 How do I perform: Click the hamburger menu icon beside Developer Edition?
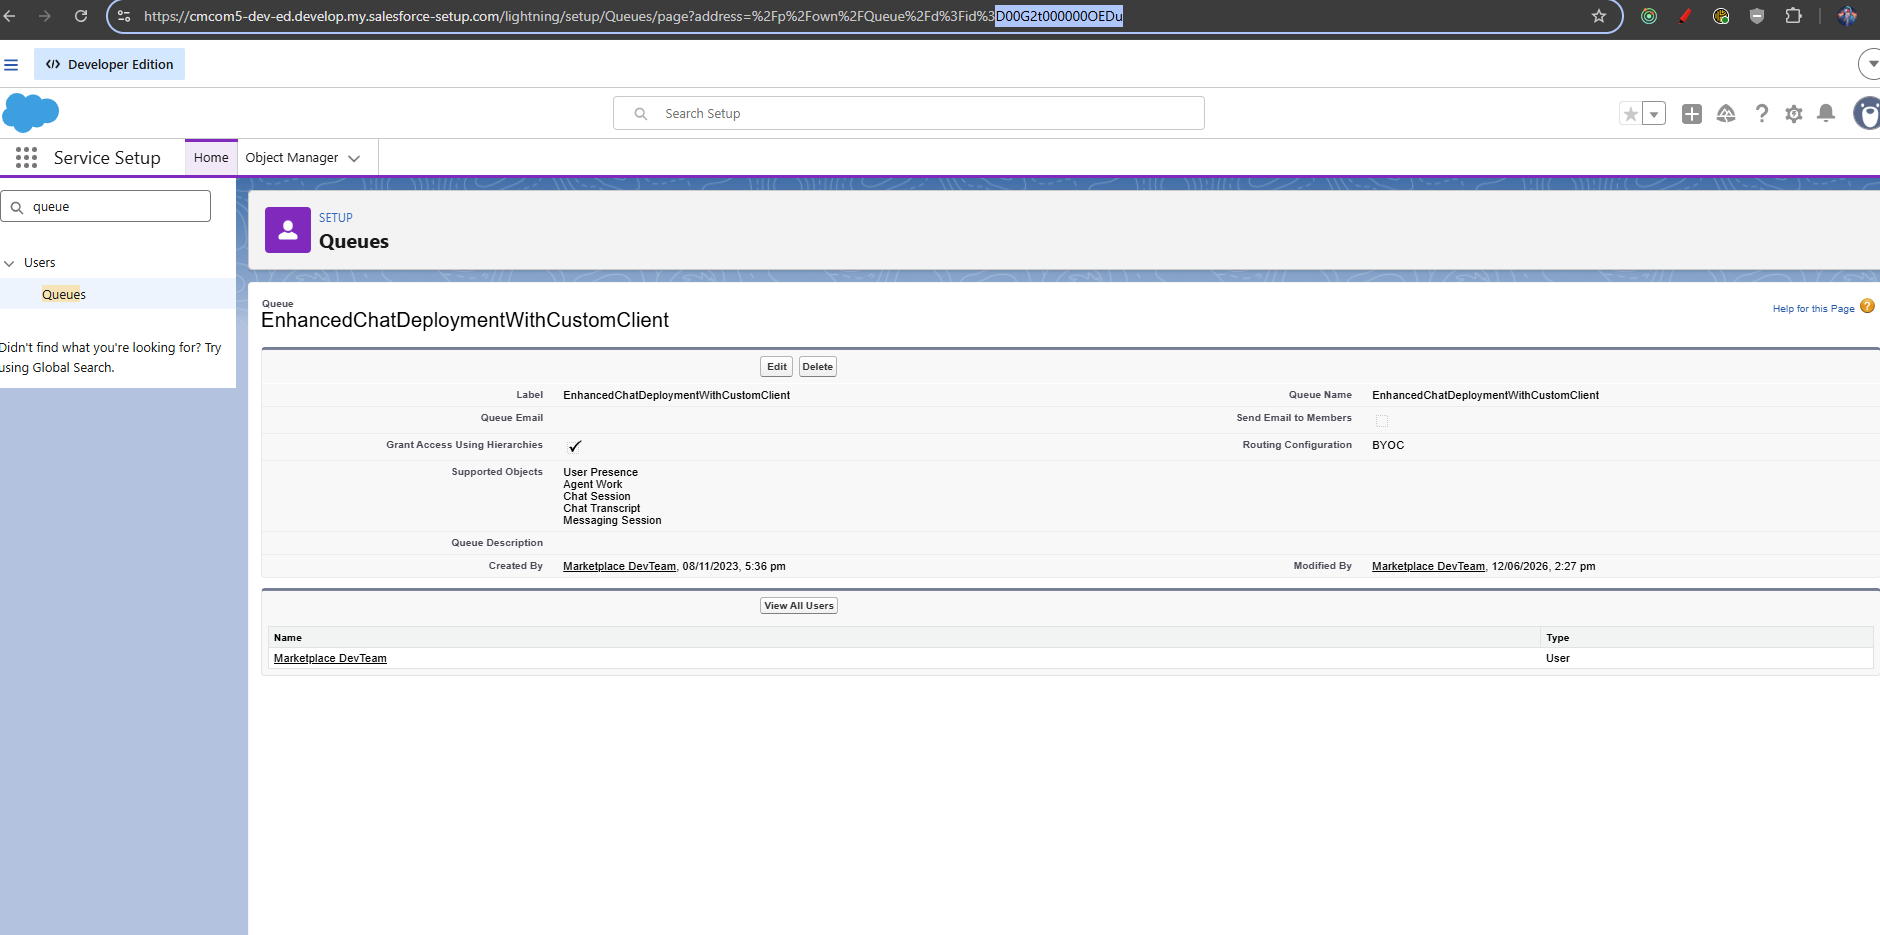(11, 65)
